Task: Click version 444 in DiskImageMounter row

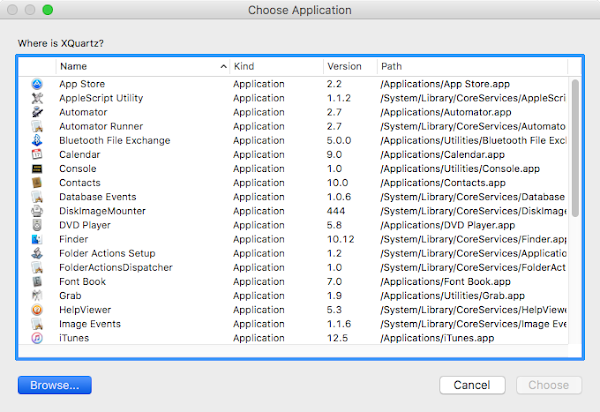Action: click(336, 211)
